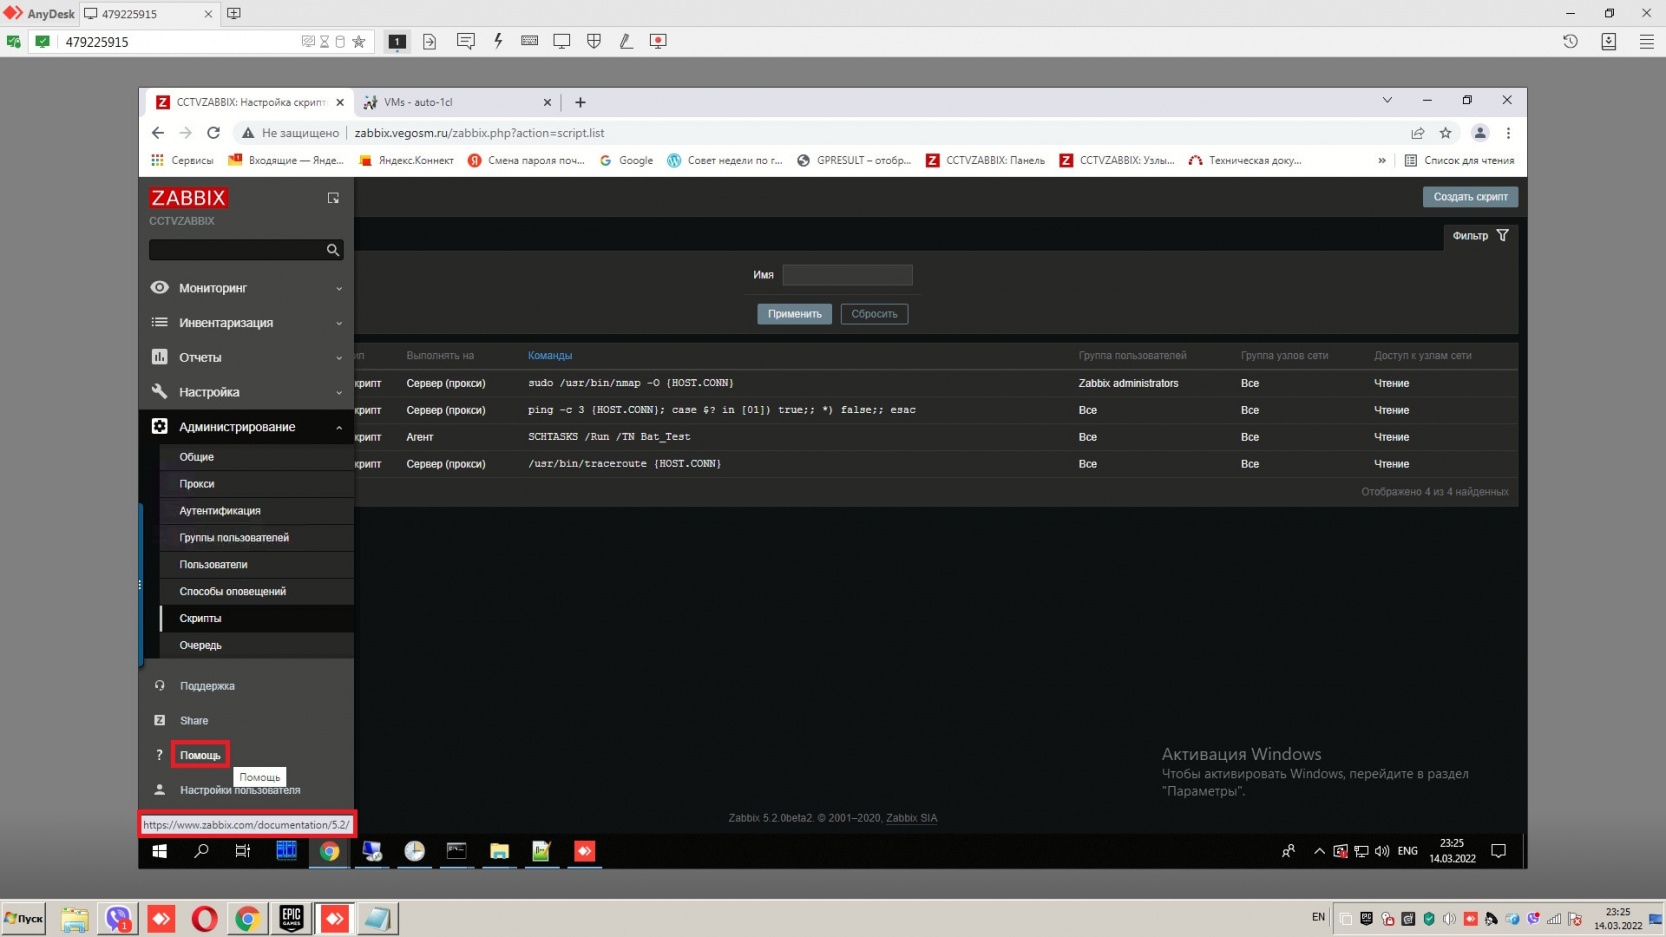The height and width of the screenshot is (937, 1666).
Task: Open the Список для чтения reading list
Action: point(1459,160)
